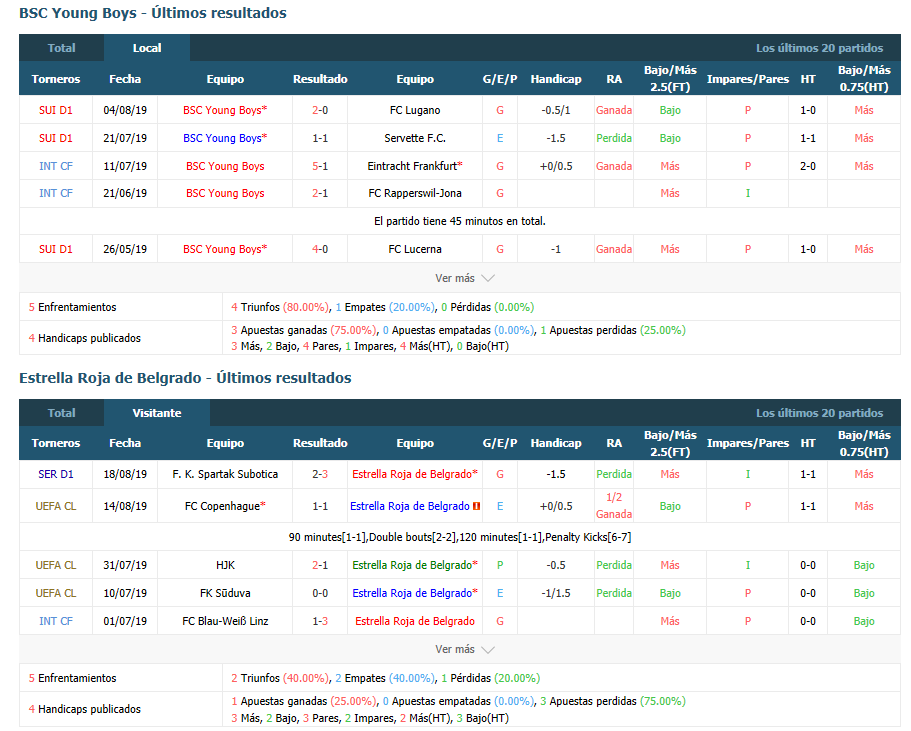911x731 pixels.
Task: Expand Ver más under Estrella Roja results
Action: 464,649
